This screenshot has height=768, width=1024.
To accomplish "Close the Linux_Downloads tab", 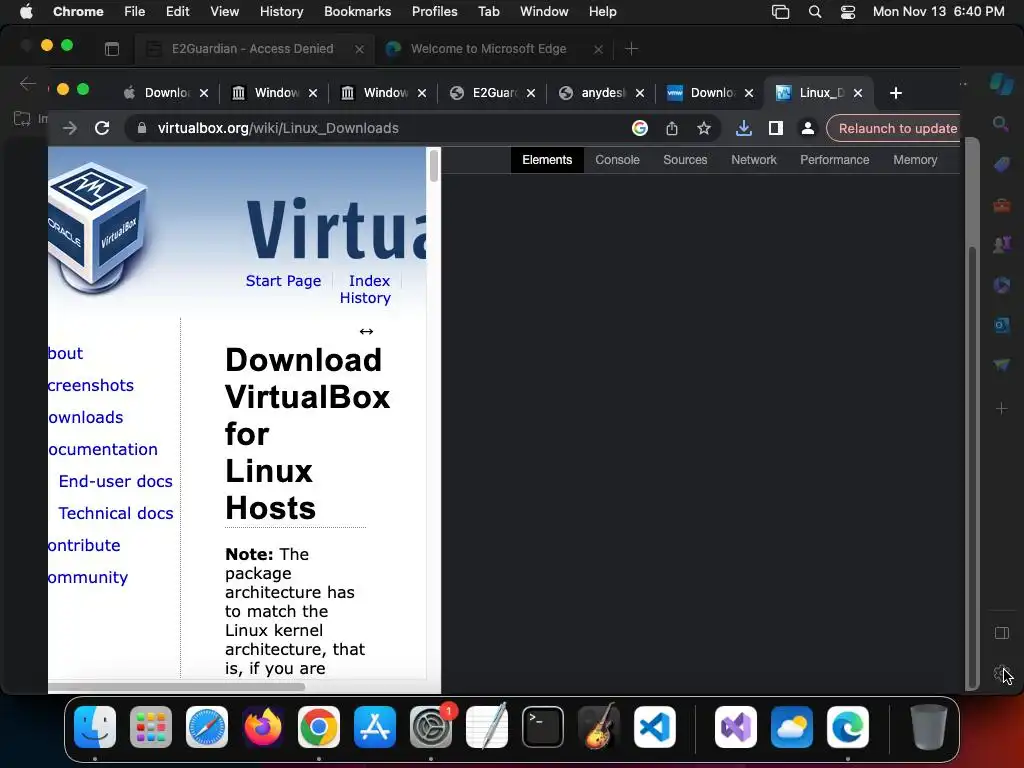I will point(857,93).
